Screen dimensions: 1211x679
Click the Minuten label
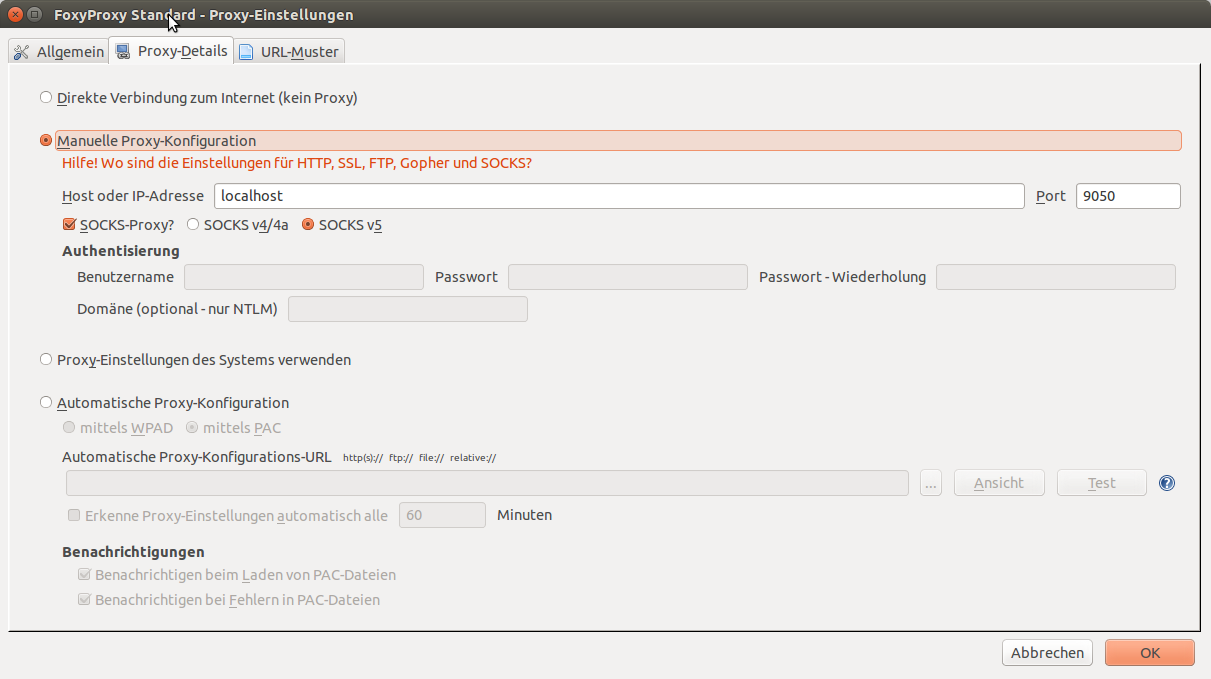(x=525, y=515)
